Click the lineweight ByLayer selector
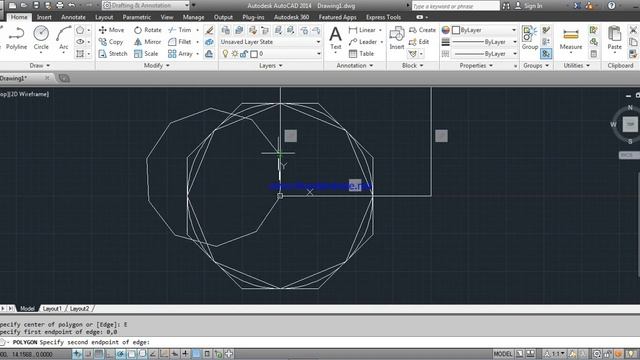 pyautogui.click(x=484, y=42)
